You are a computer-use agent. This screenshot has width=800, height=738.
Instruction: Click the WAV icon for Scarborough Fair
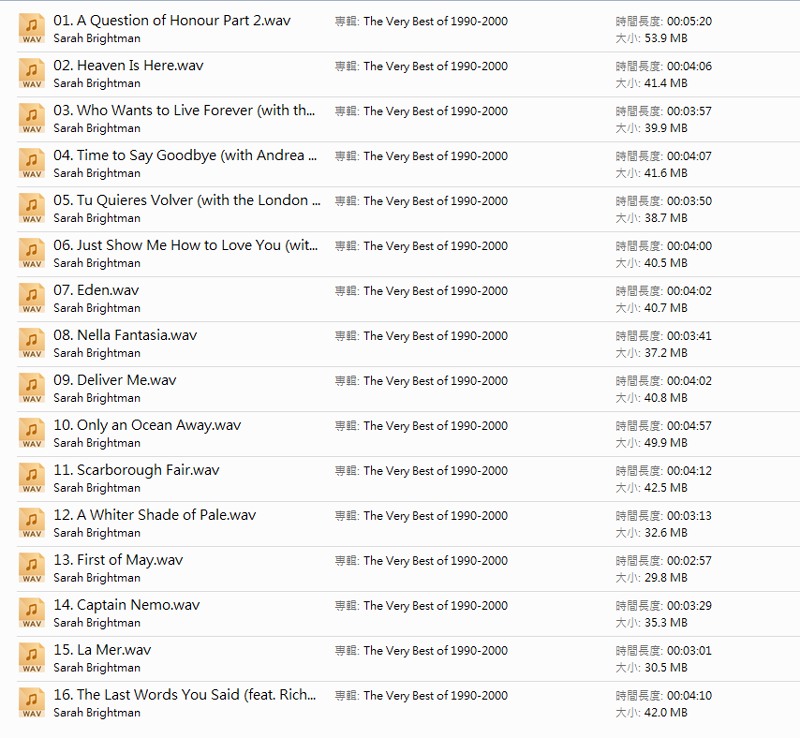coord(32,479)
